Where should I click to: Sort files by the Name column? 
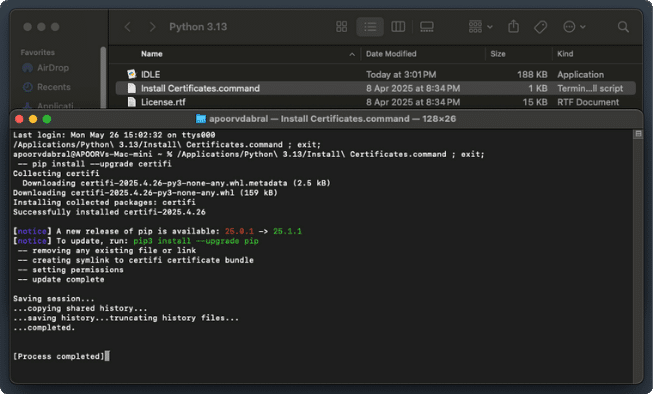pos(152,54)
